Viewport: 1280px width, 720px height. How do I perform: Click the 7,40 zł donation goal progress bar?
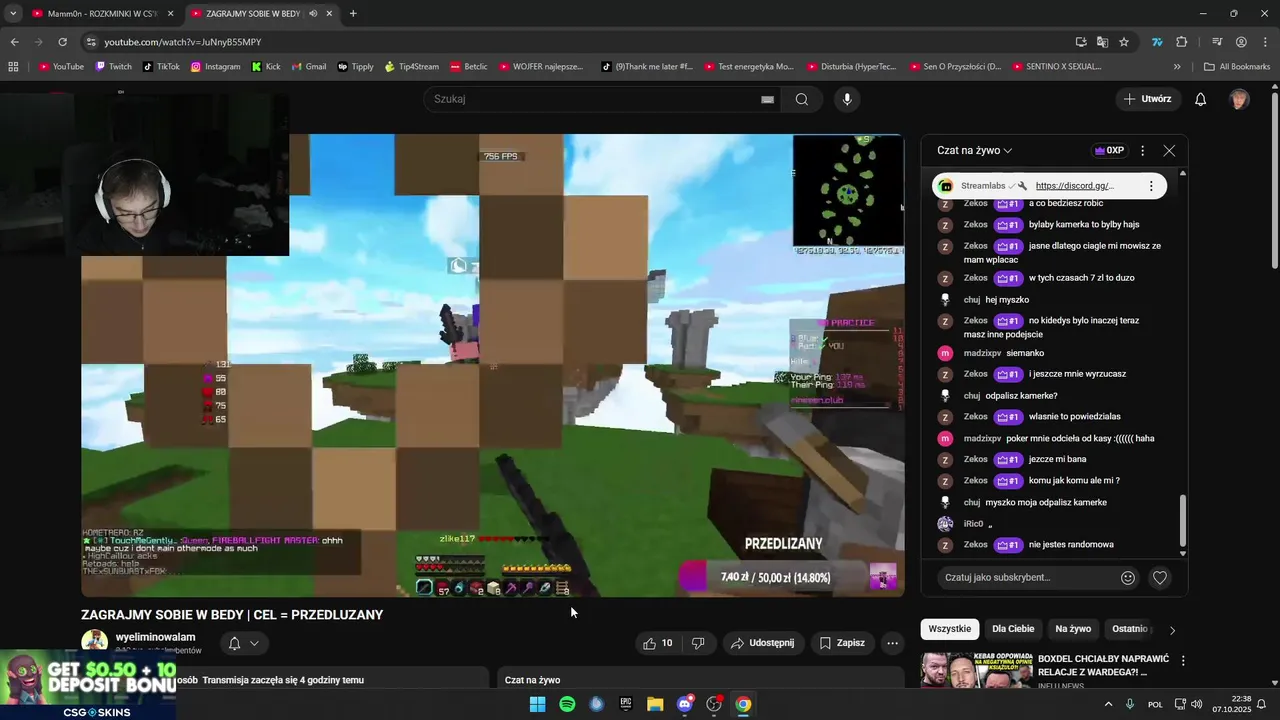pyautogui.click(x=774, y=577)
